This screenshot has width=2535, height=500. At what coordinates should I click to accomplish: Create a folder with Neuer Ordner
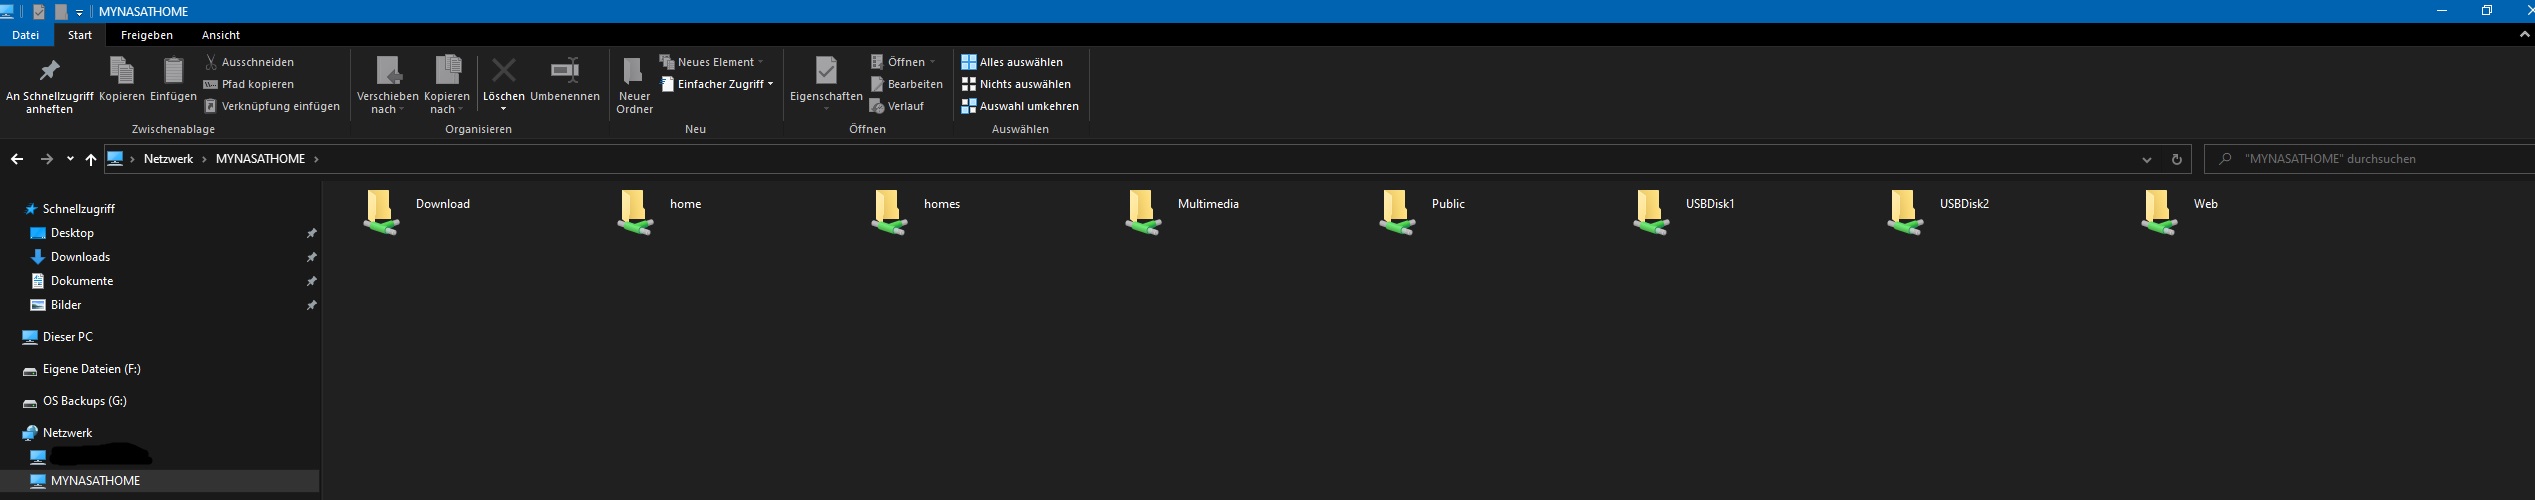click(634, 84)
